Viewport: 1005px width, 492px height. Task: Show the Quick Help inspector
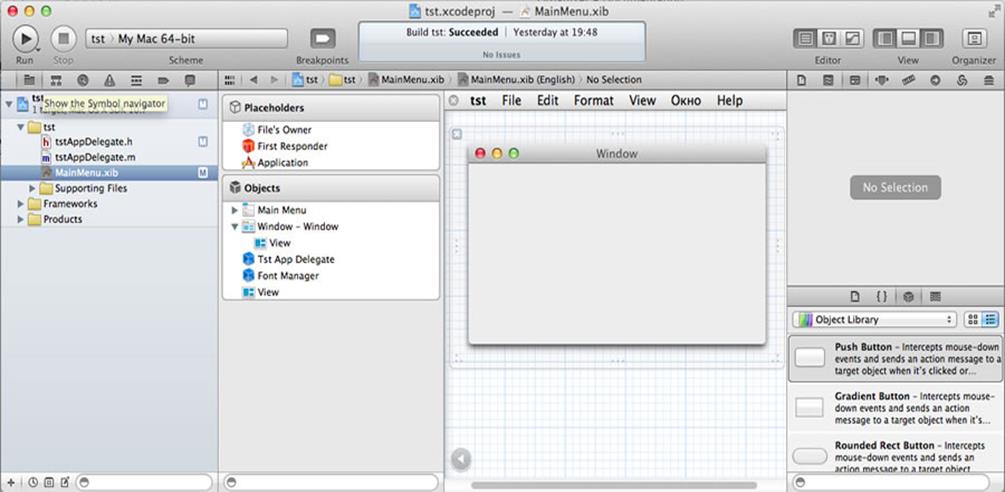pyautogui.click(x=828, y=80)
